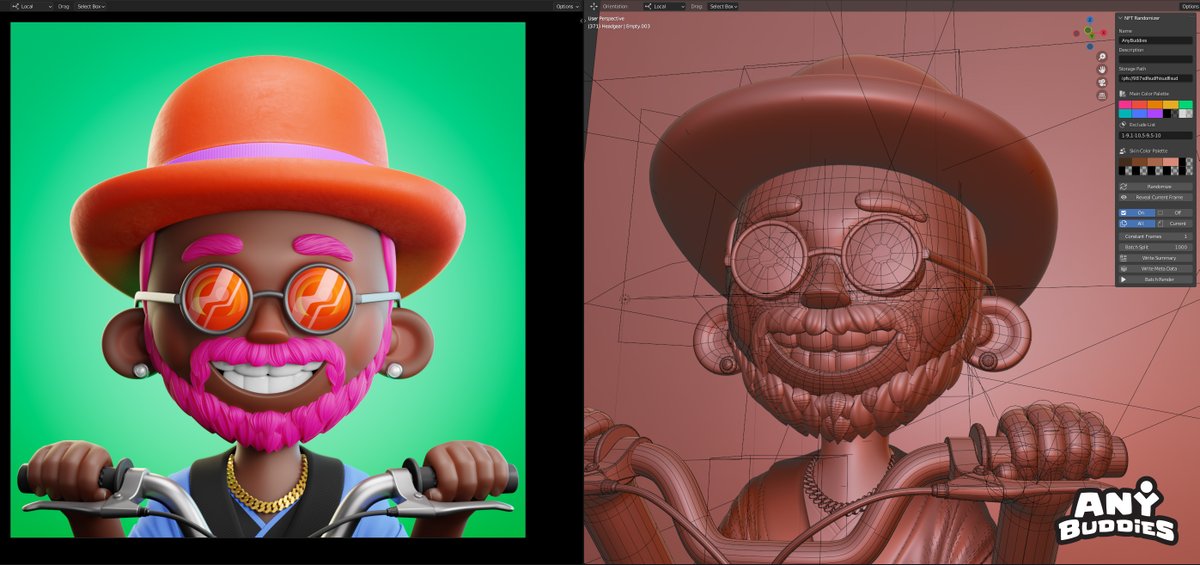Open the Select Box dropdown in left viewport
This screenshot has height=565, width=1200.
pos(91,6)
